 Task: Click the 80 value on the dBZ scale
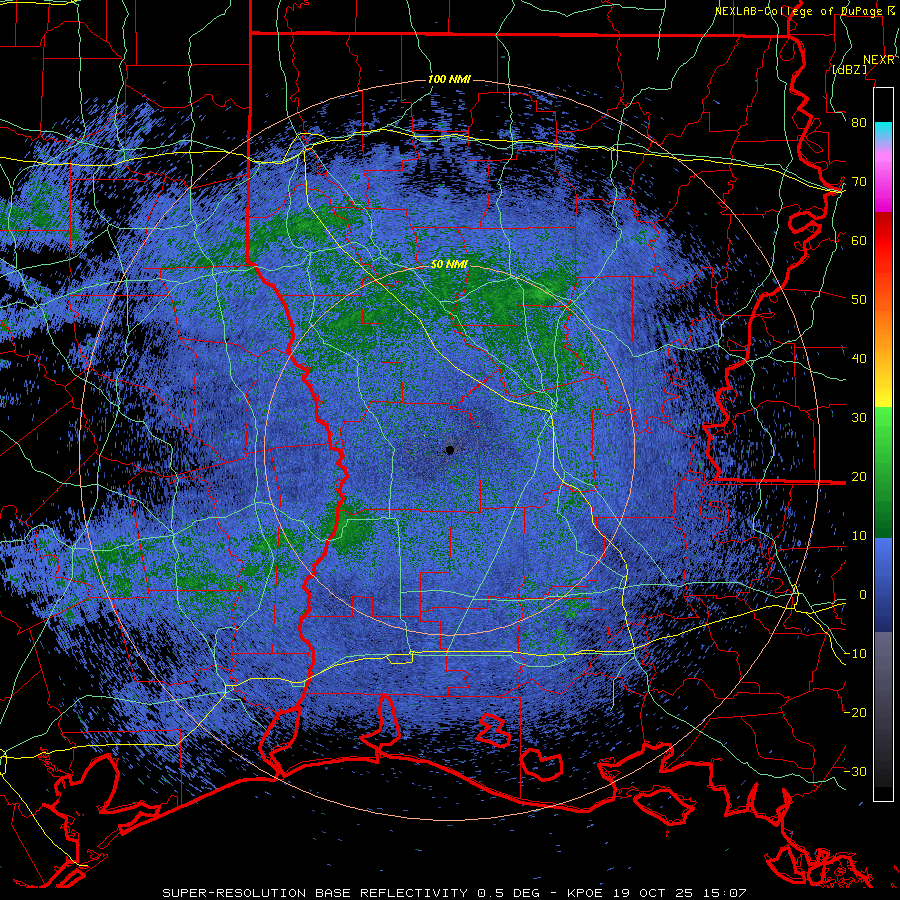(859, 122)
